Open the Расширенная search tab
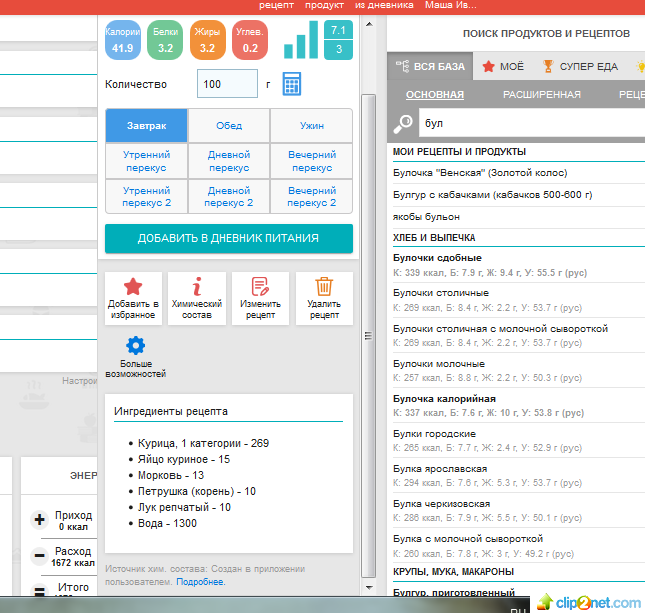645x613 pixels. tap(541, 95)
